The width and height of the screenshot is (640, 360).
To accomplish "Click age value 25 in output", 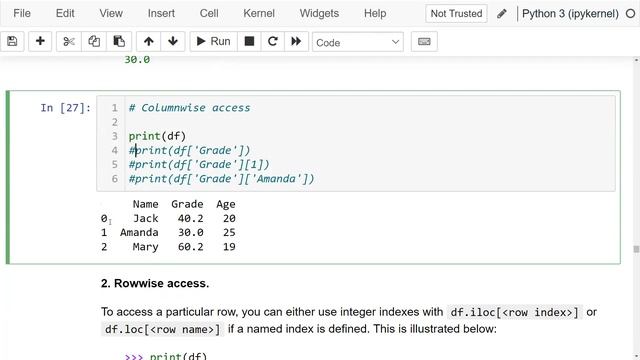I will coord(229,232).
